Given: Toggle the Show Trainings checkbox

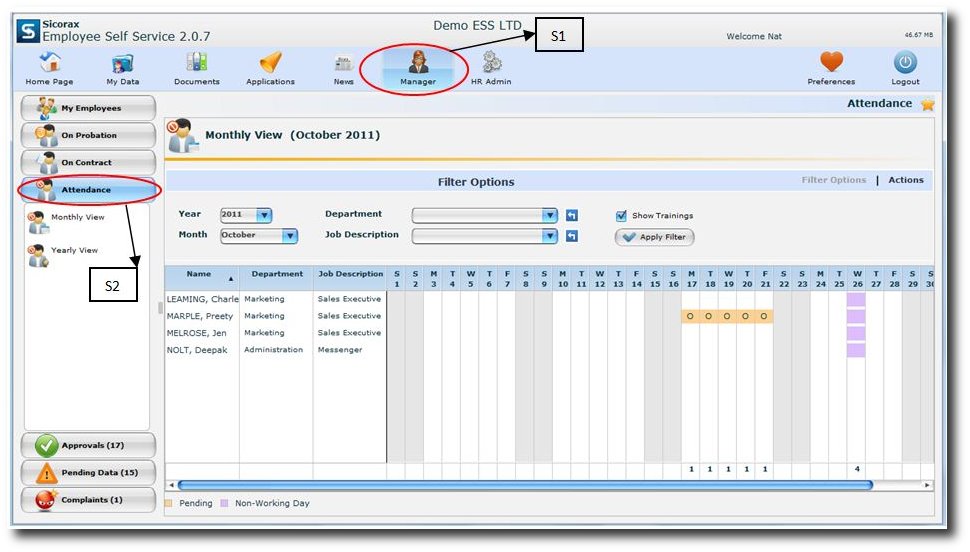Looking at the screenshot, I should tap(621, 215).
